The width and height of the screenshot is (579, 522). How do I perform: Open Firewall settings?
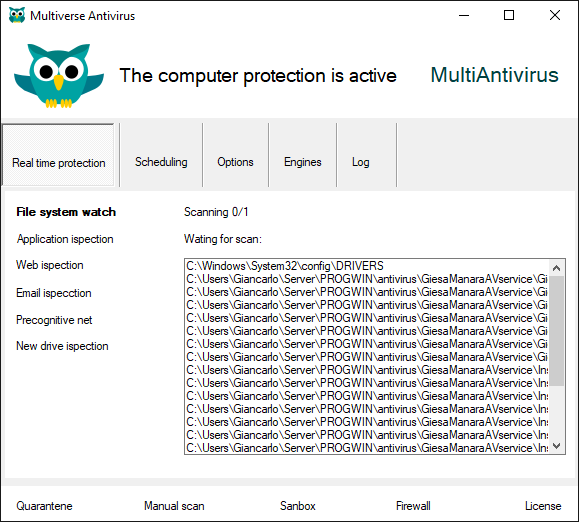(413, 506)
